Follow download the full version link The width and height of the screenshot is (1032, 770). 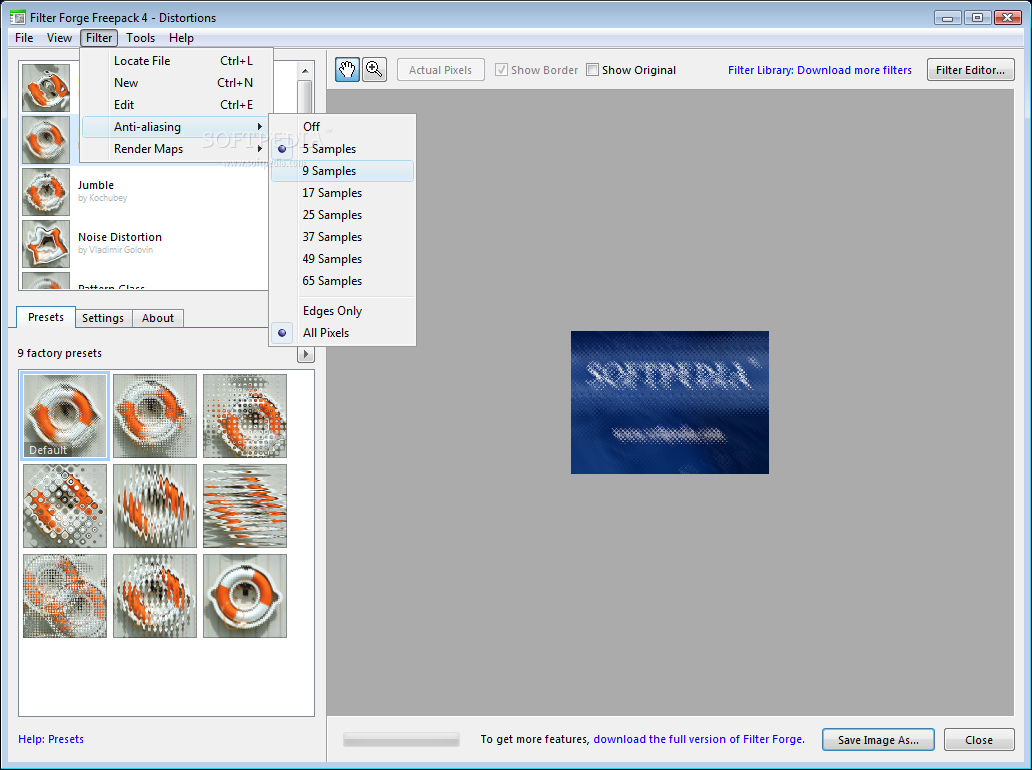pyautogui.click(x=699, y=739)
